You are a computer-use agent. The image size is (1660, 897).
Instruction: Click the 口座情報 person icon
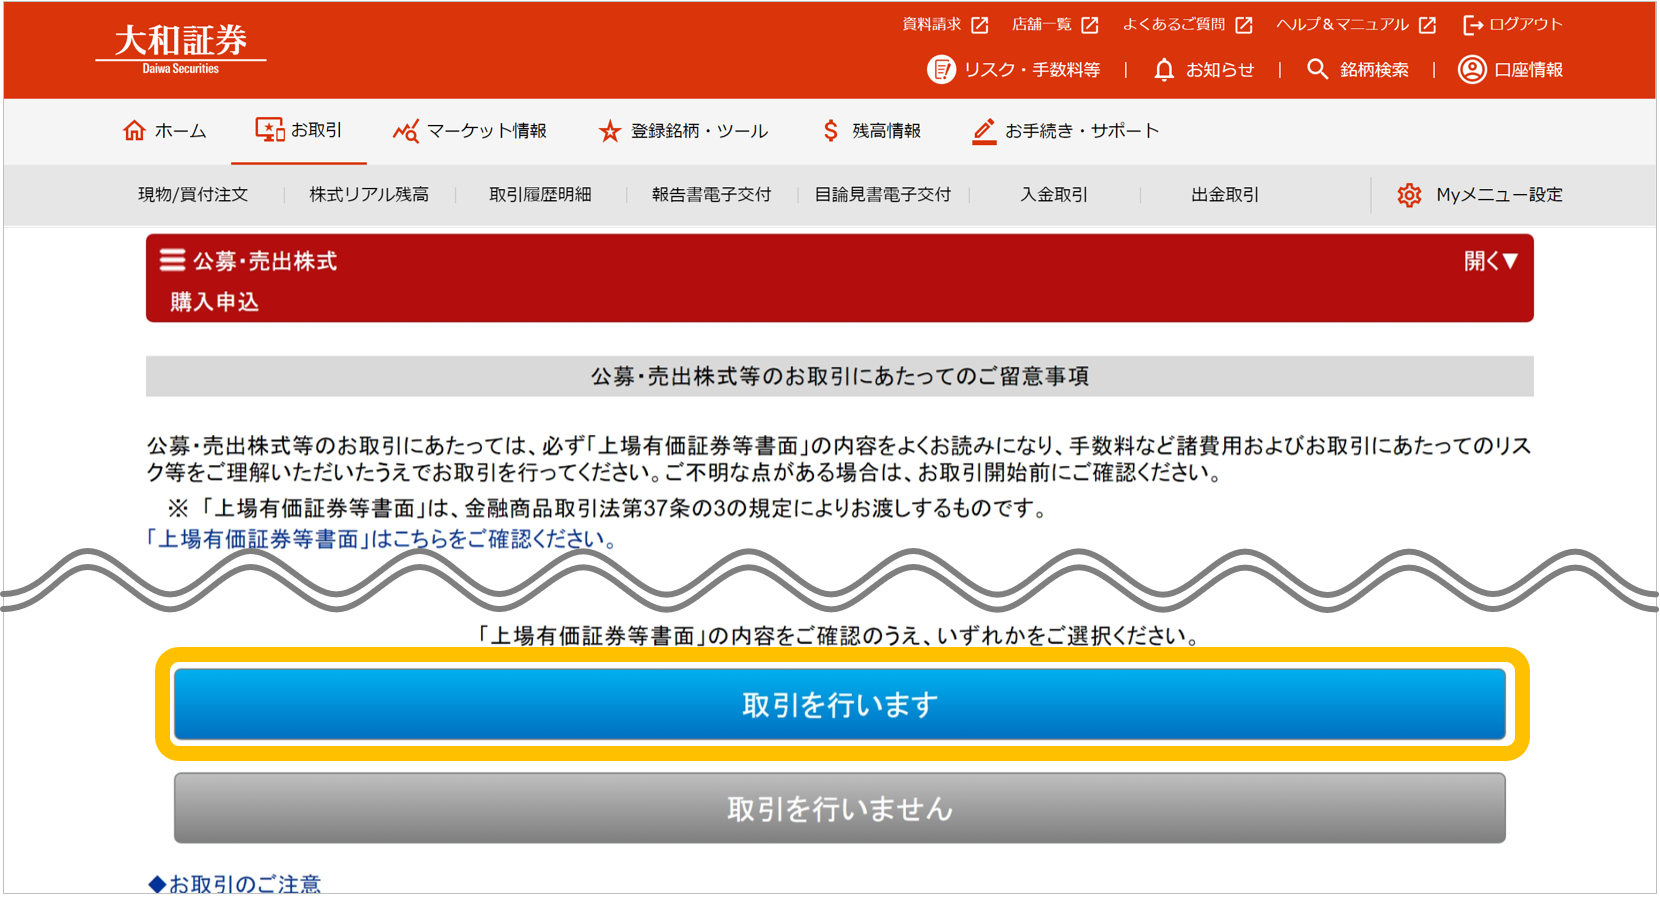(1472, 69)
